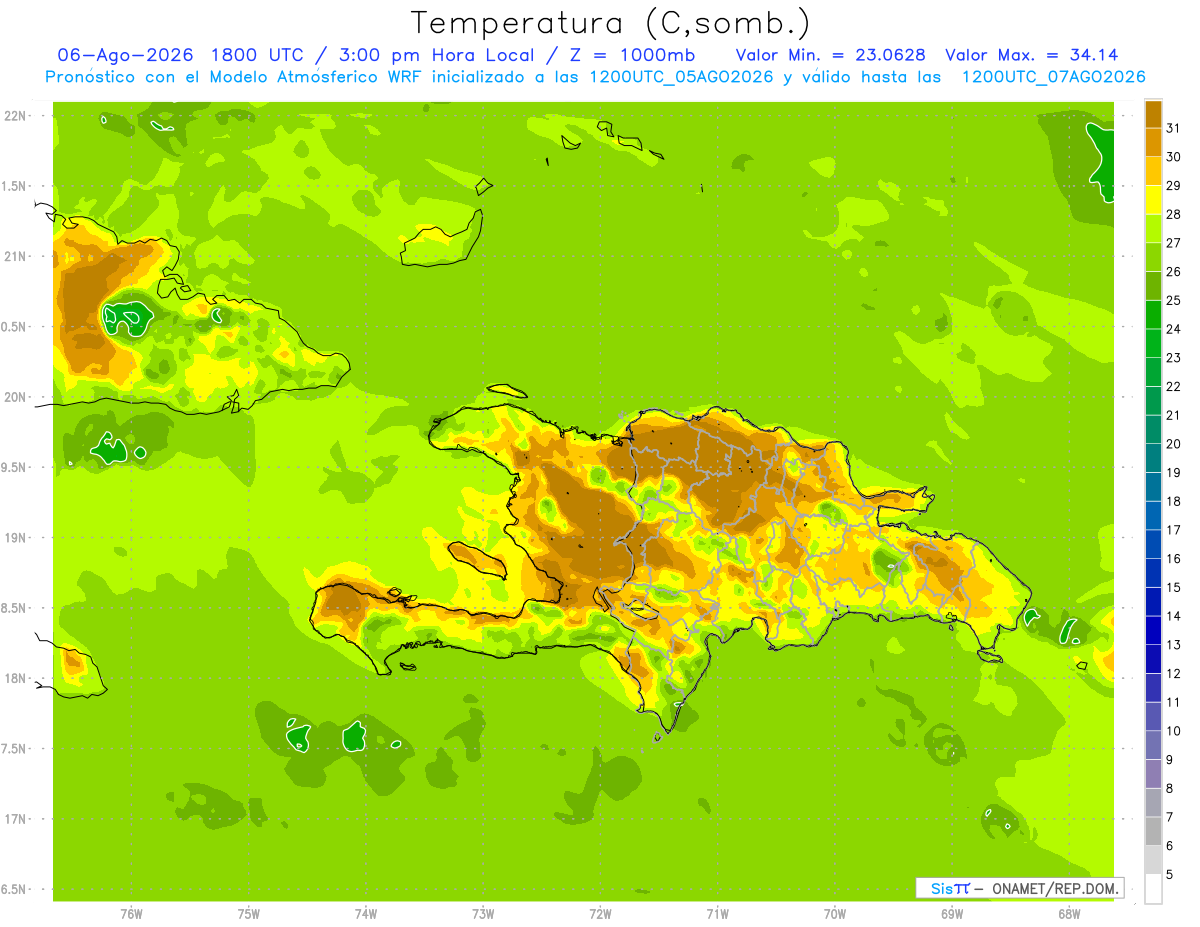
Task: Click the "70W" longitude axis label
Action: [834, 914]
